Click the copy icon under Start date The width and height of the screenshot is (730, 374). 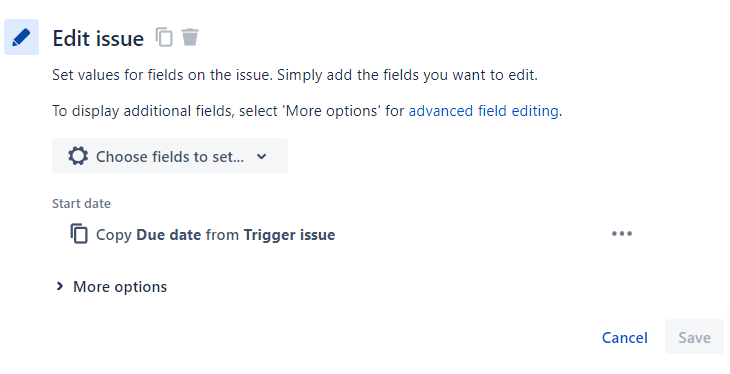79,234
